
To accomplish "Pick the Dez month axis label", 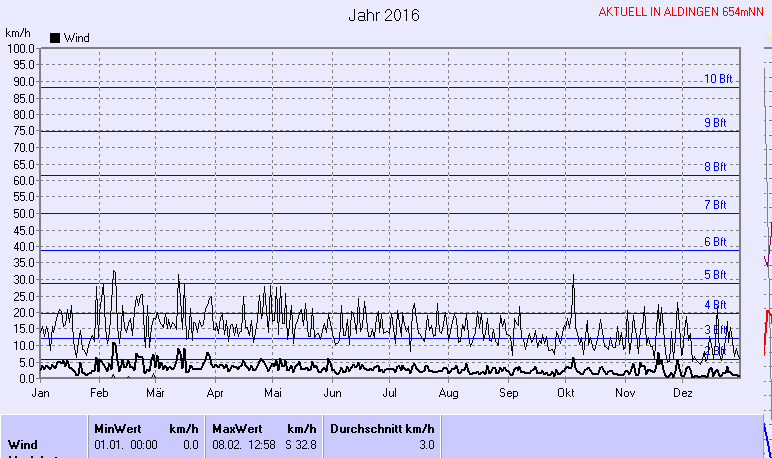I will pyautogui.click(x=684, y=394).
